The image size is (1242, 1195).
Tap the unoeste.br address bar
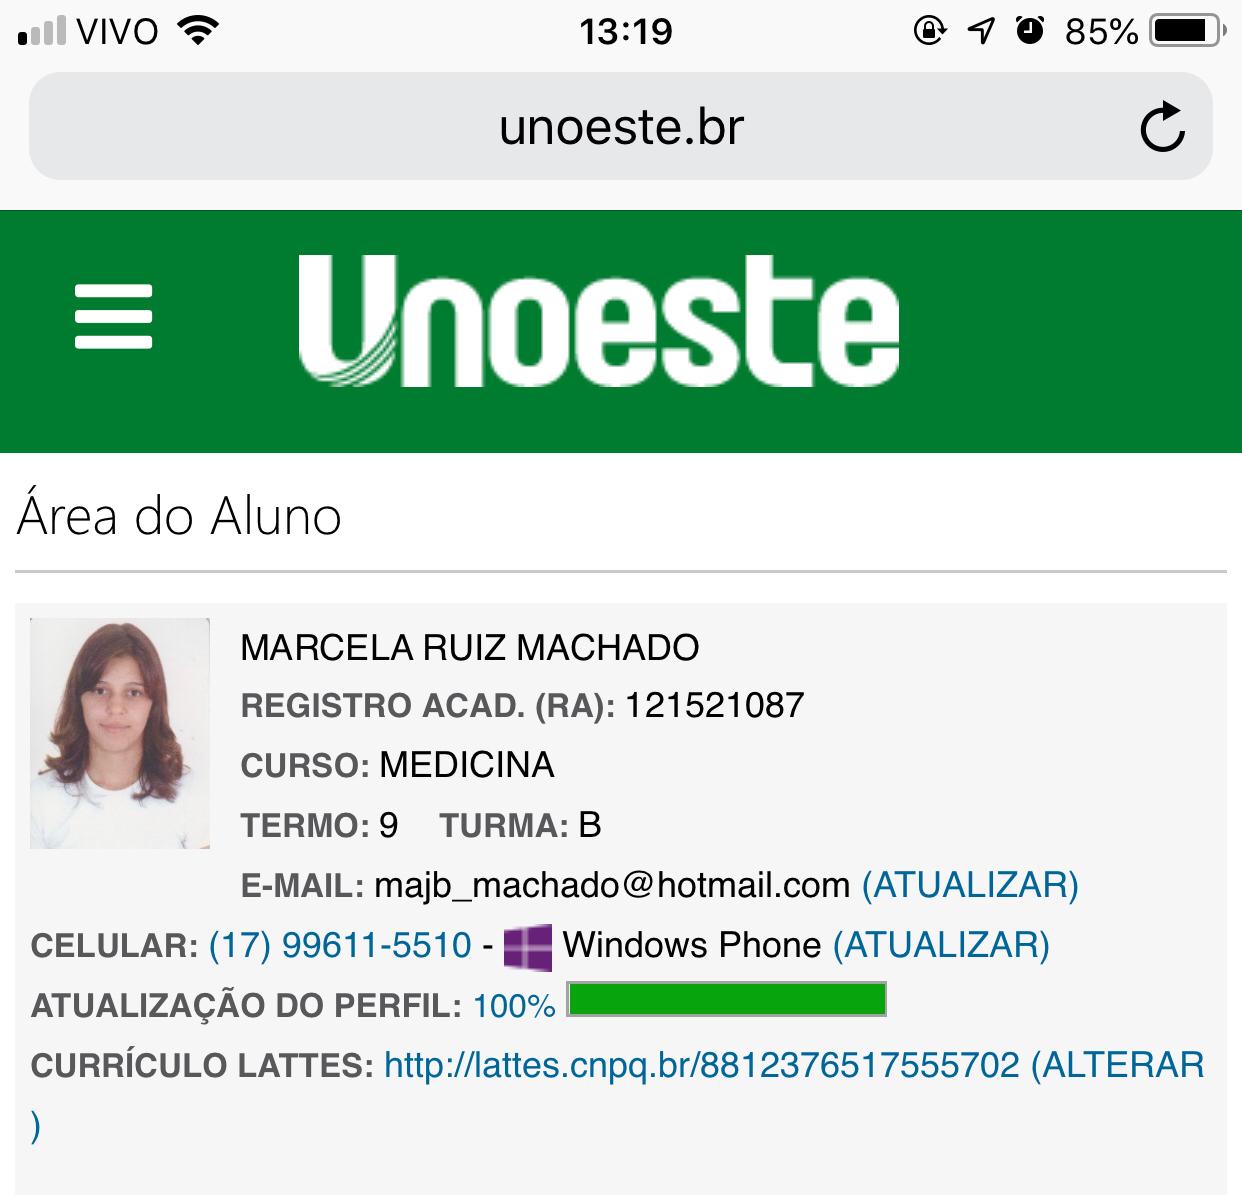621,127
